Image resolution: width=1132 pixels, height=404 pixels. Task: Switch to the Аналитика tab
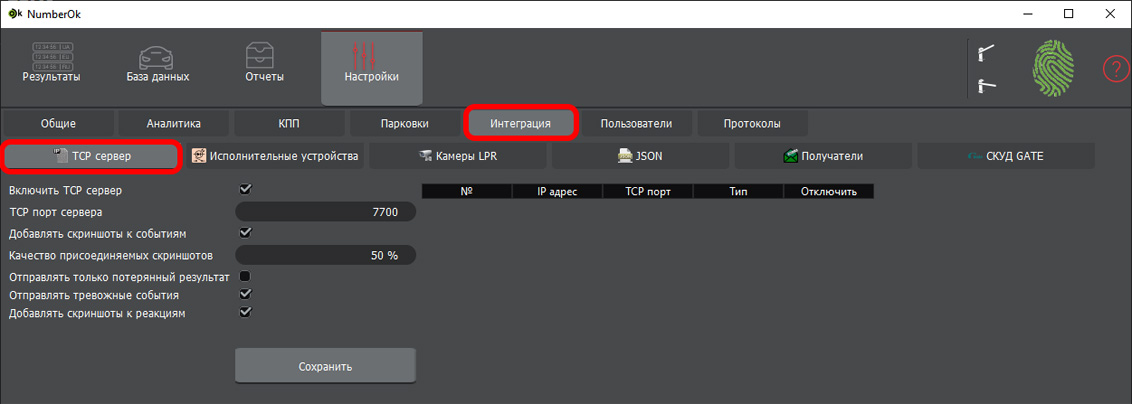174,123
